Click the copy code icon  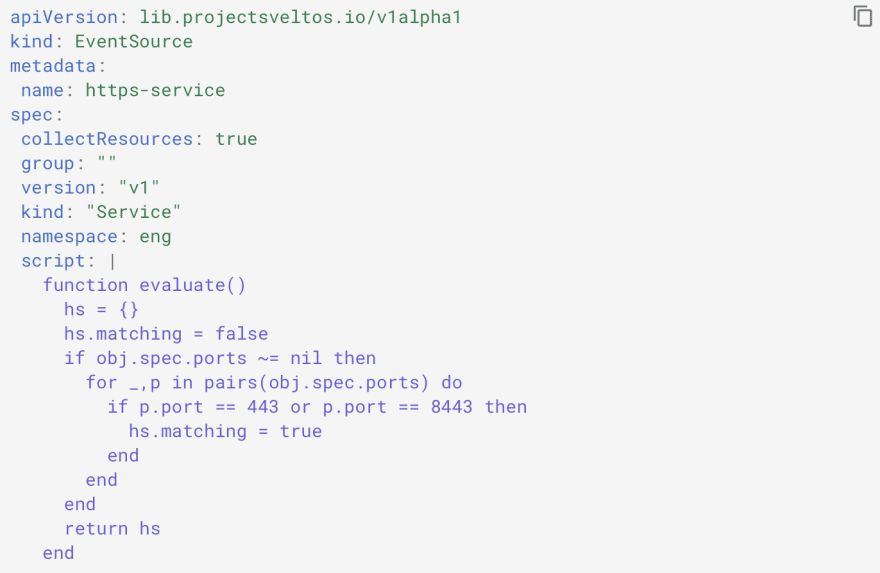coord(862,16)
